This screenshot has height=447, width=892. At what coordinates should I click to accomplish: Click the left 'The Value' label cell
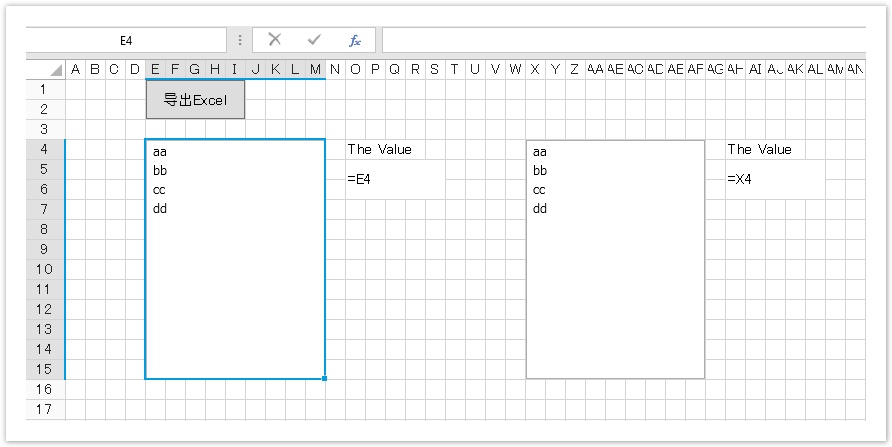tap(380, 149)
